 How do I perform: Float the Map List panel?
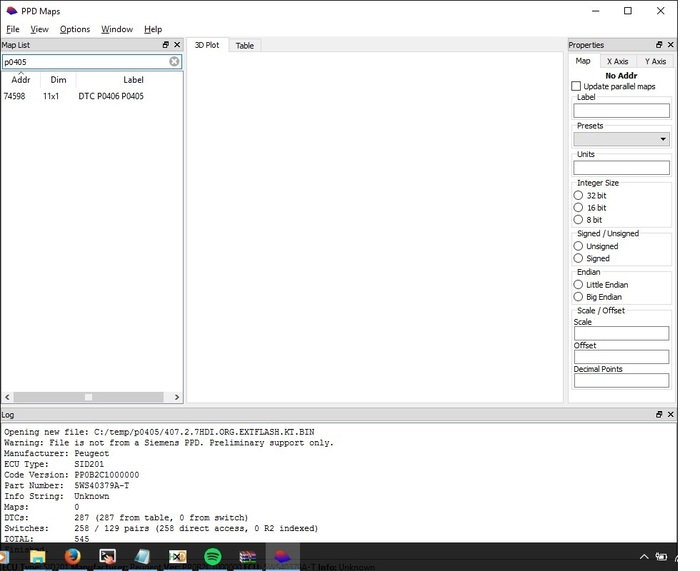coord(166,45)
